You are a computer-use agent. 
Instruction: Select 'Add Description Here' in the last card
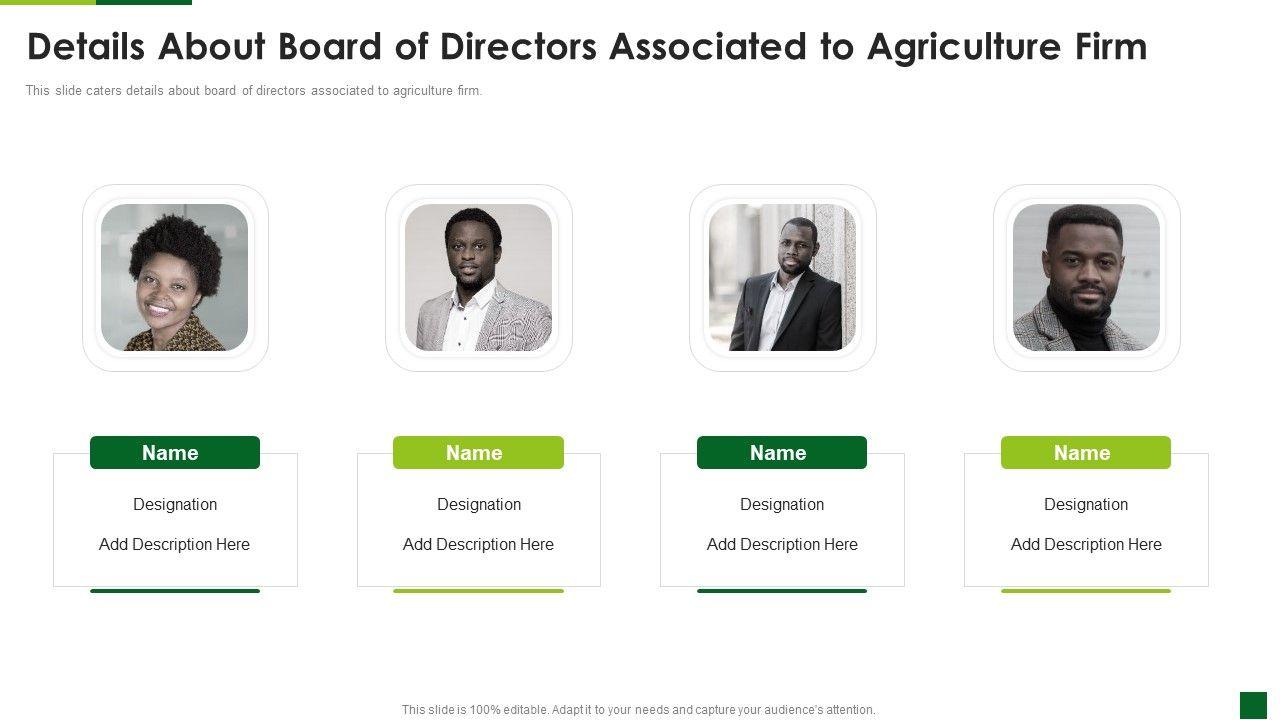(x=1086, y=545)
